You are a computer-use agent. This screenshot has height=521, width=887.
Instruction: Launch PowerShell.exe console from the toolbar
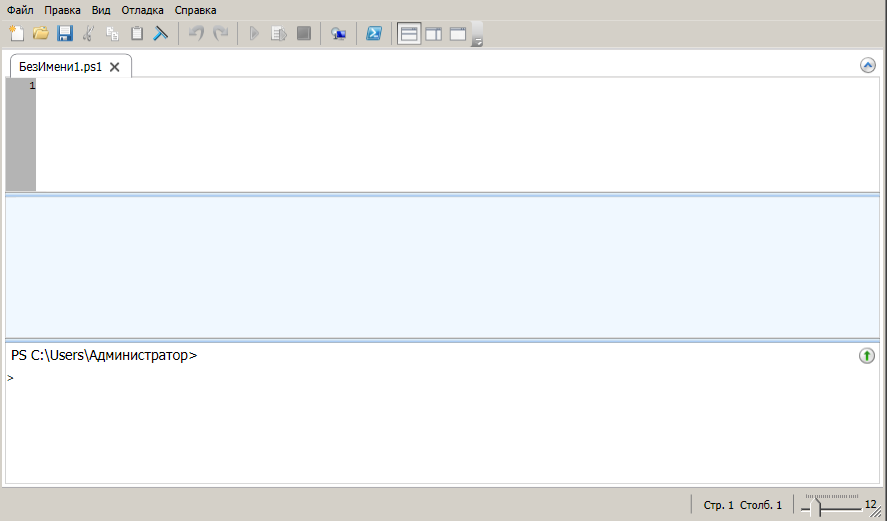[373, 33]
